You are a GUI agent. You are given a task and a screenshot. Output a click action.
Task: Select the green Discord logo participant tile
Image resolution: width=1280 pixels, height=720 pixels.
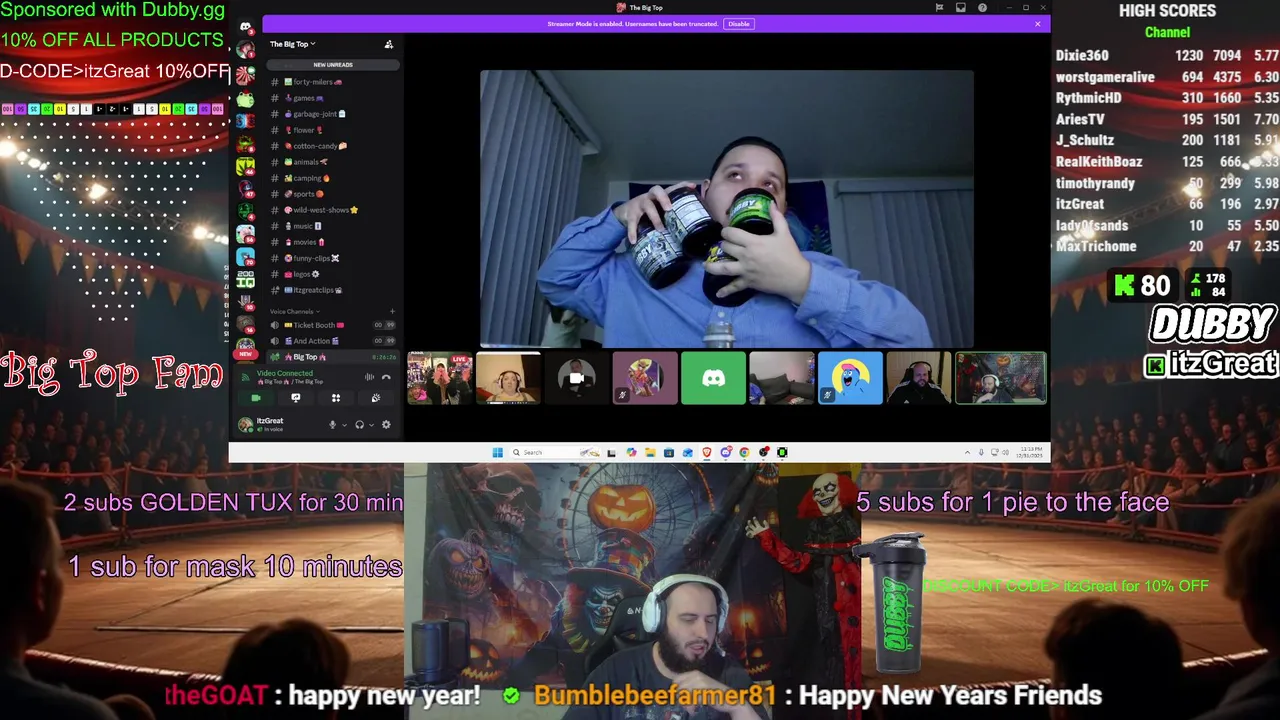pyautogui.click(x=713, y=378)
